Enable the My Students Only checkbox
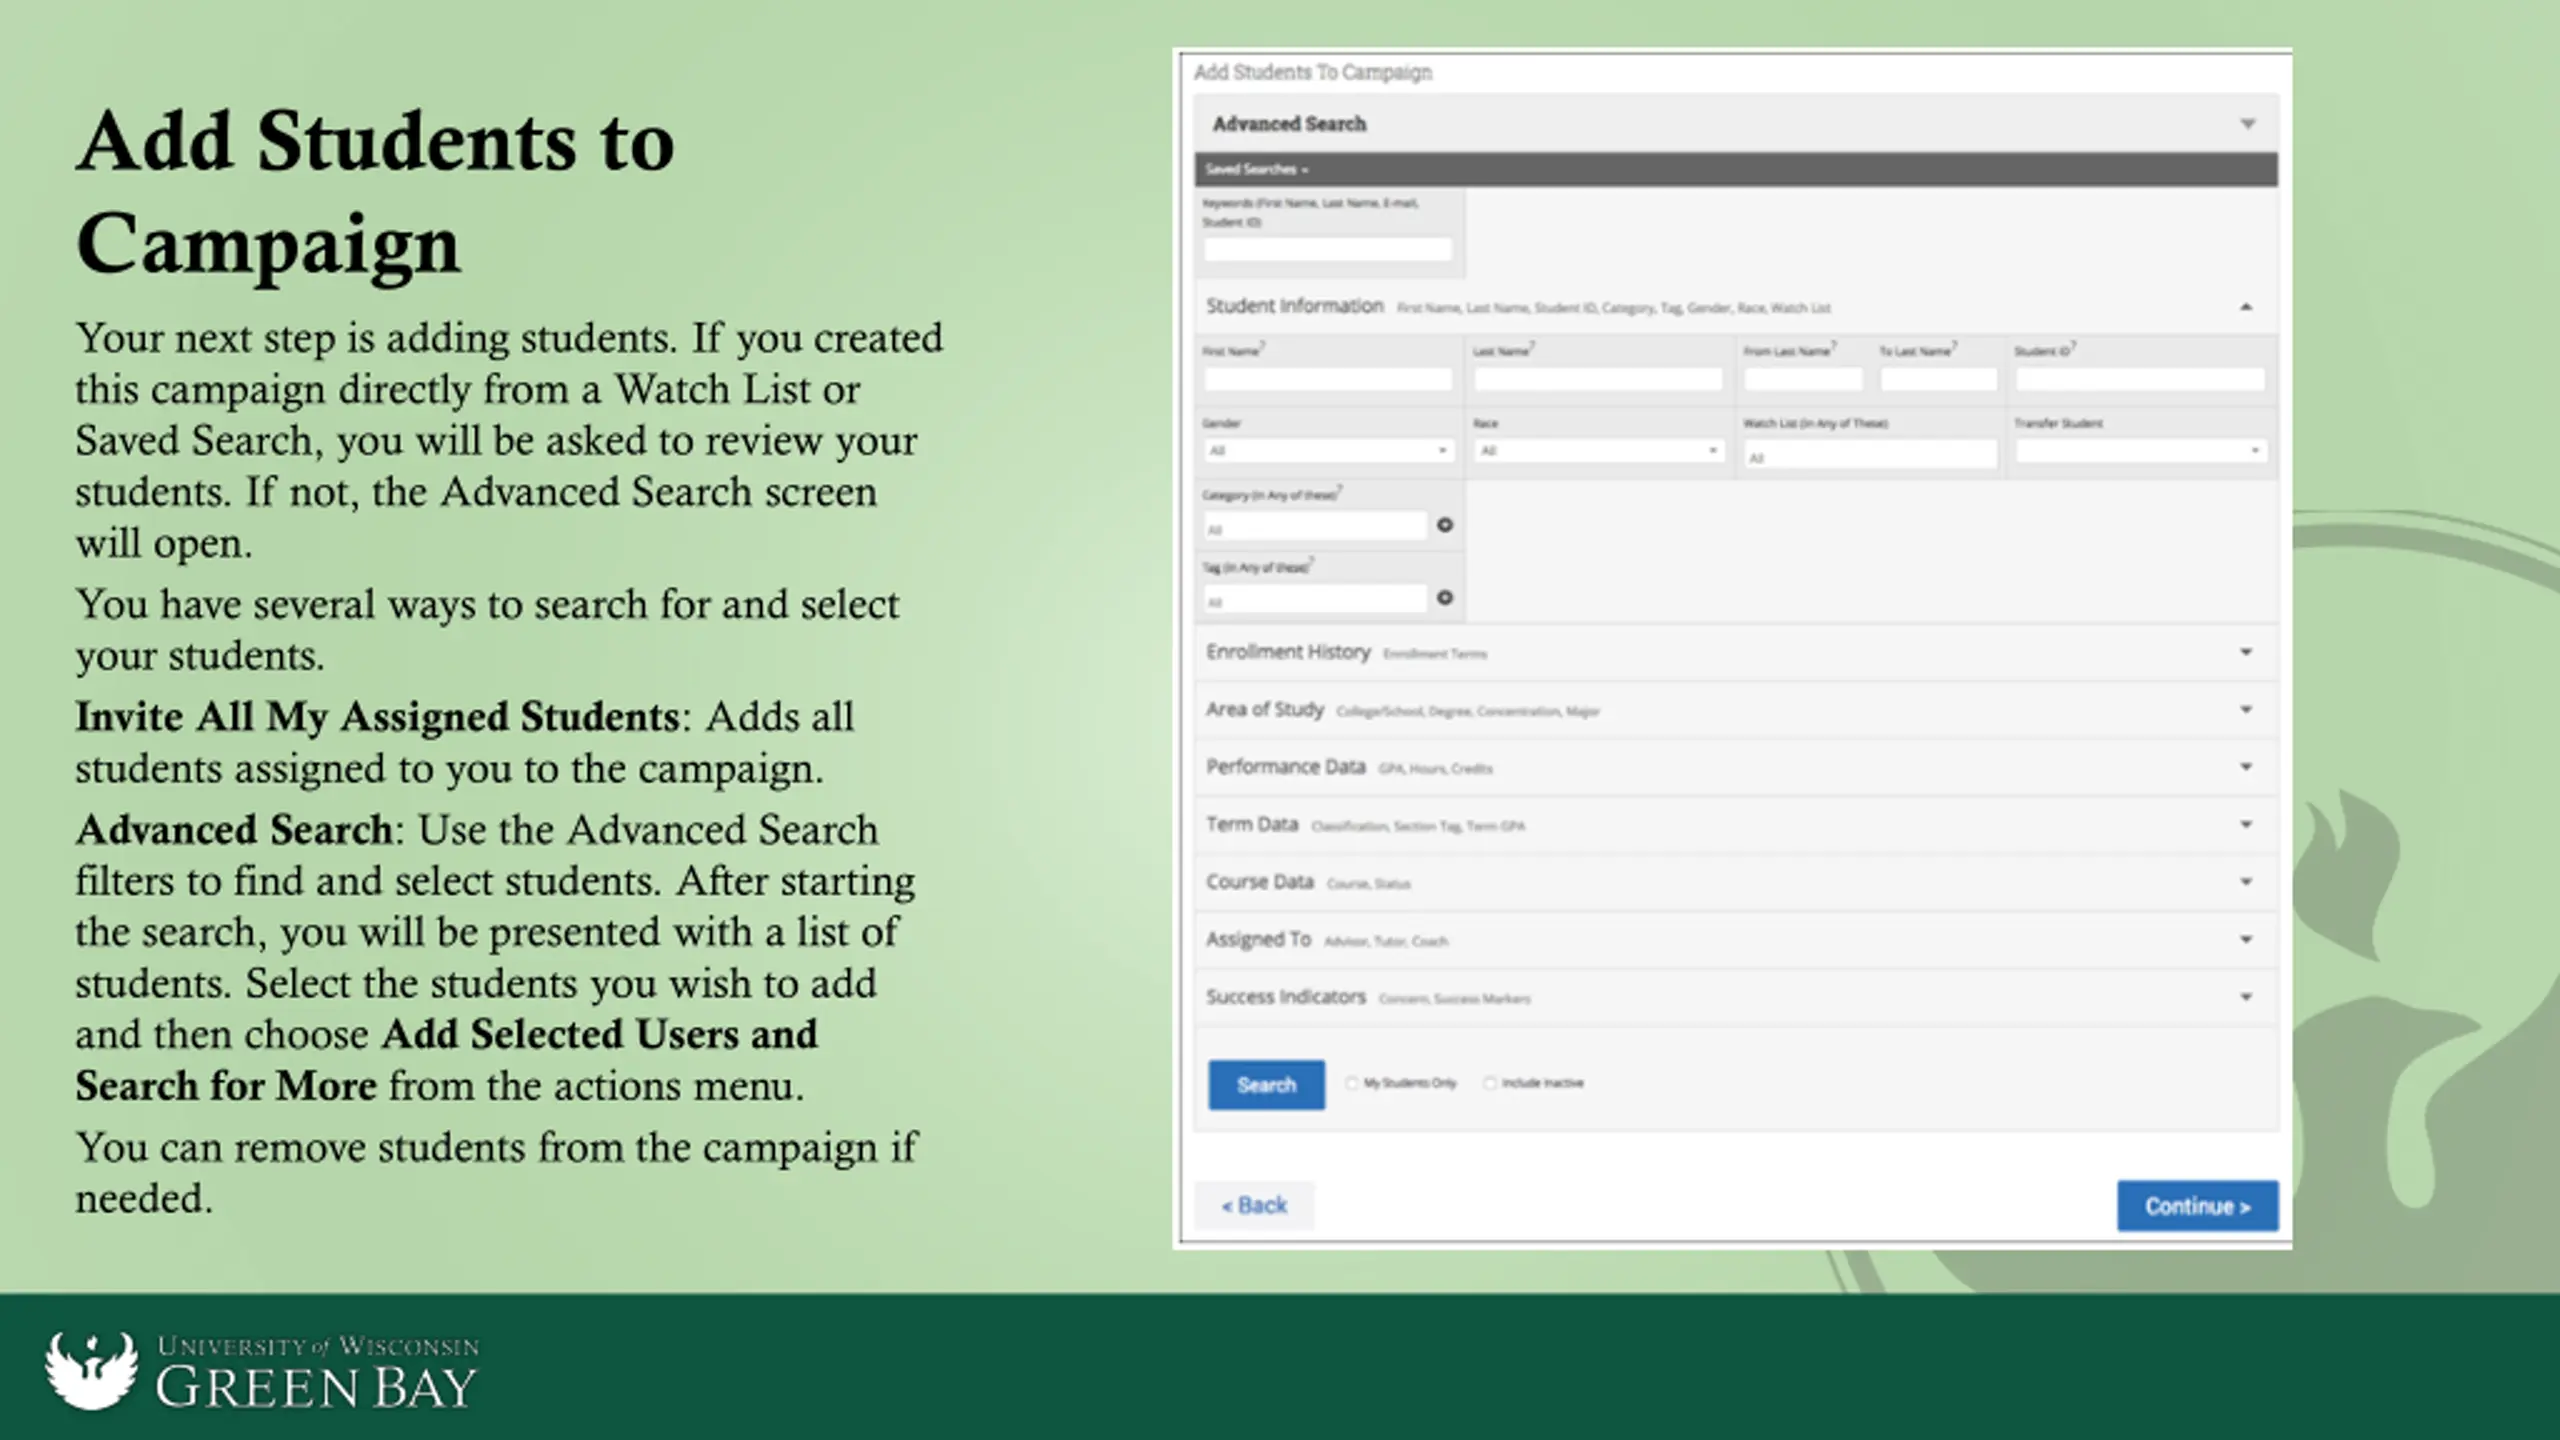 tap(1352, 1083)
